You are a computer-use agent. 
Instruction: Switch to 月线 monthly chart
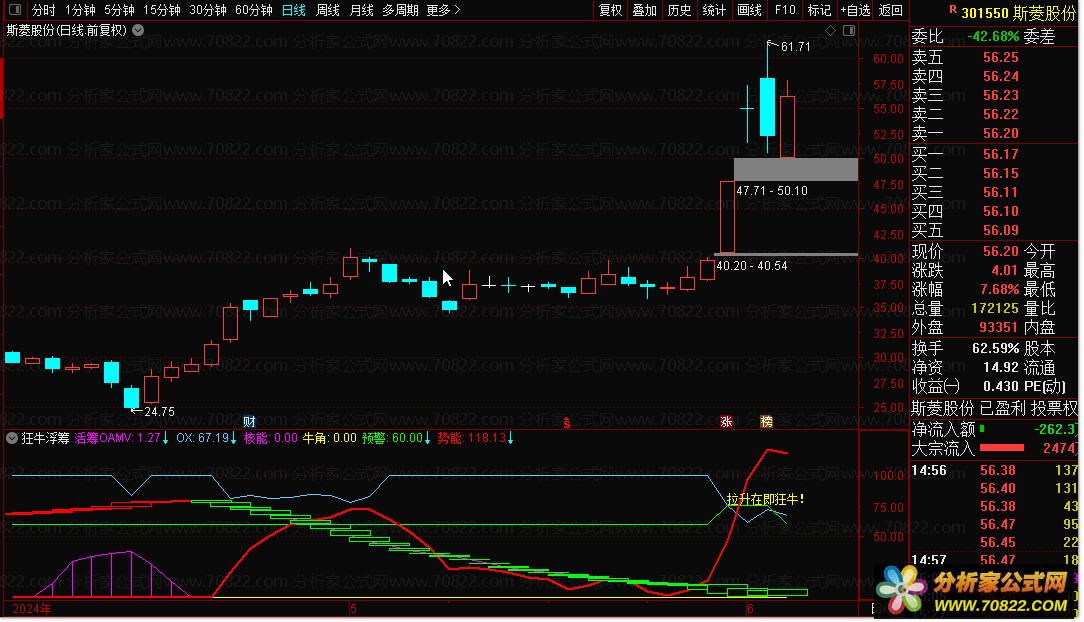tap(361, 10)
